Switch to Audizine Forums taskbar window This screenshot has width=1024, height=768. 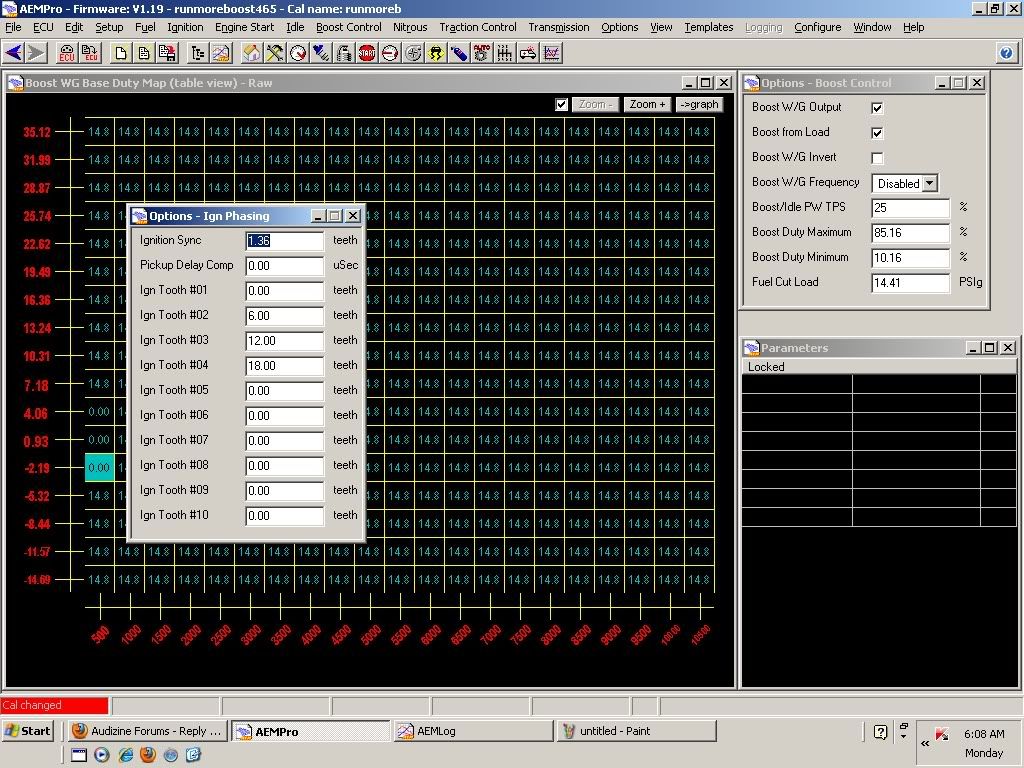(x=148, y=731)
